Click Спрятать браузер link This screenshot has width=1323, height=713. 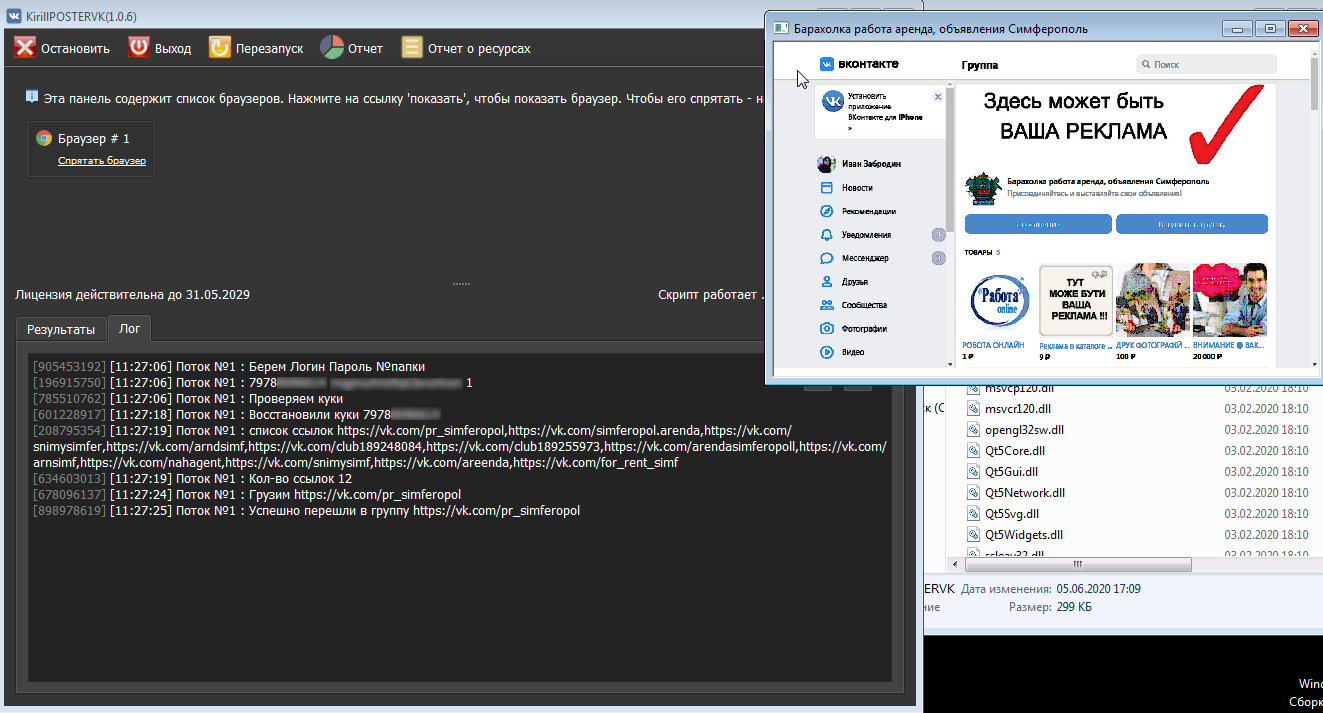tap(102, 161)
